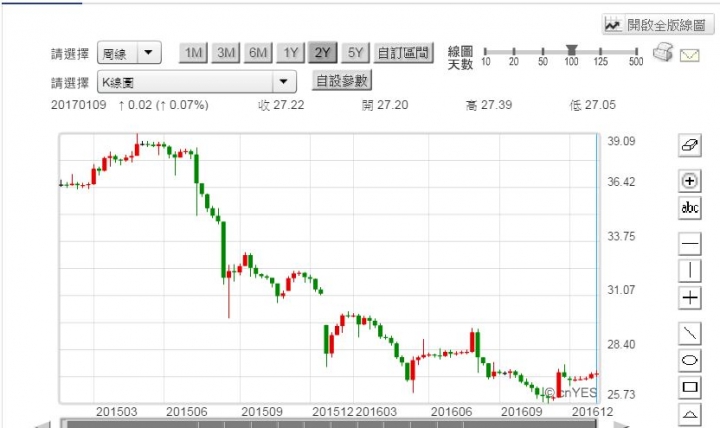Switch chart range to 6M

click(x=258, y=53)
